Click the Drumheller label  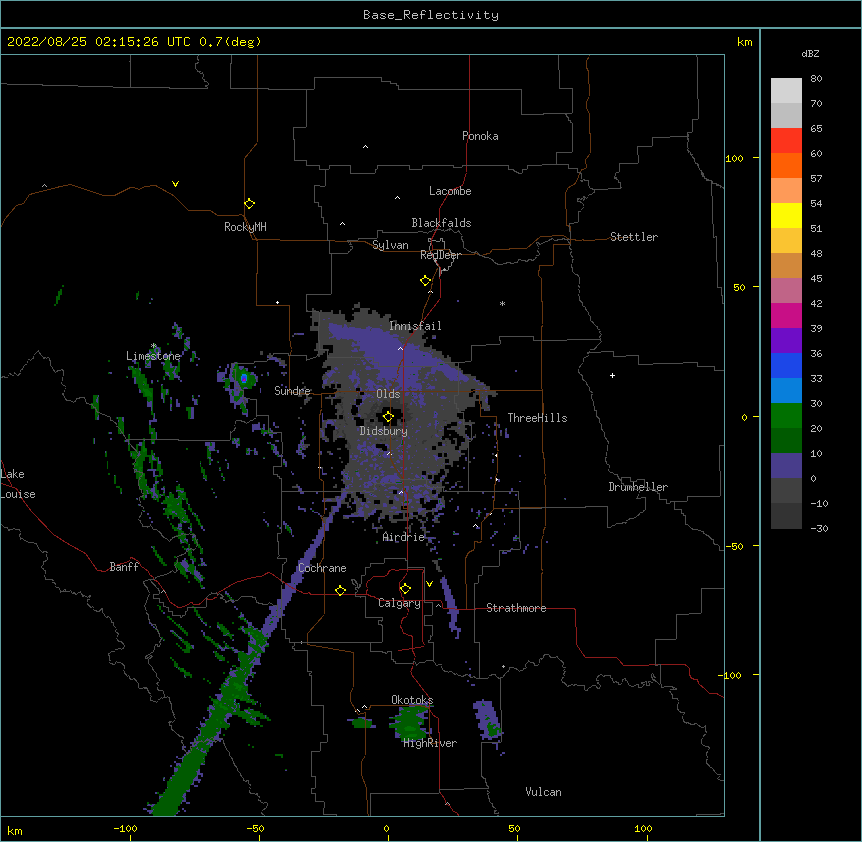click(x=638, y=487)
